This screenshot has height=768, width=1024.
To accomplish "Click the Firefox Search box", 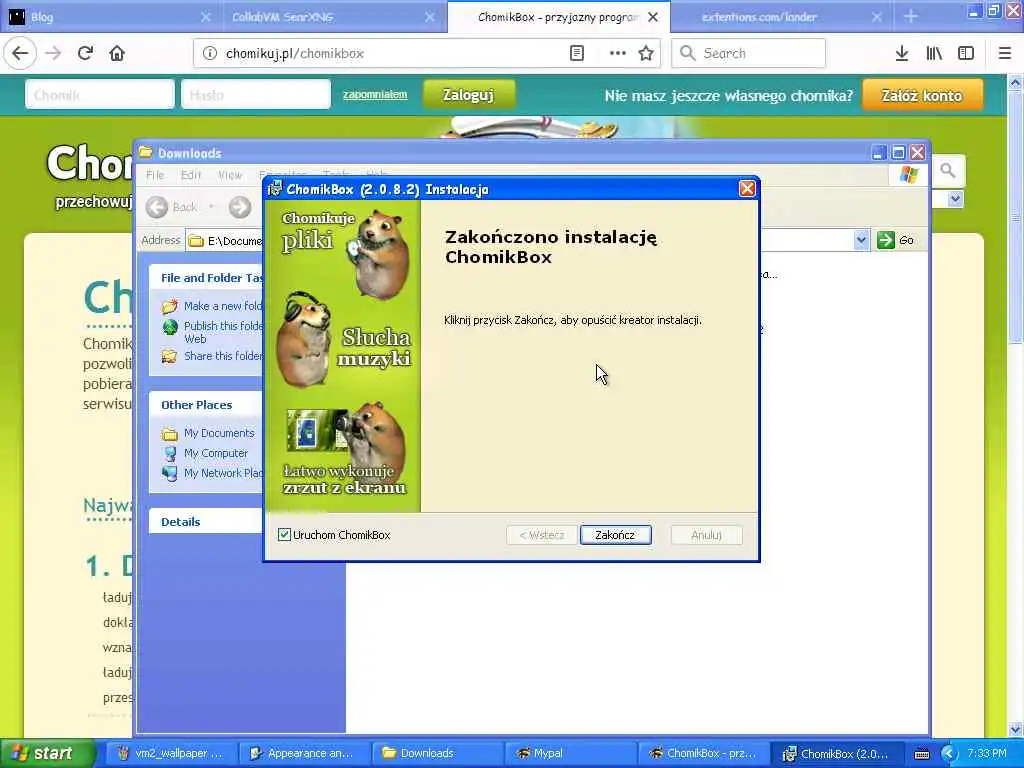I will pyautogui.click(x=748, y=53).
